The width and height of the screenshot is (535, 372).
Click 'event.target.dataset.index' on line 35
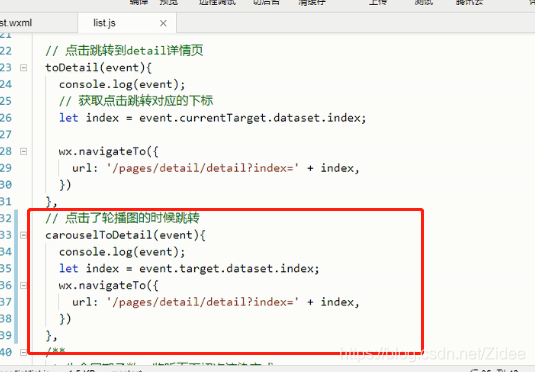226,268
